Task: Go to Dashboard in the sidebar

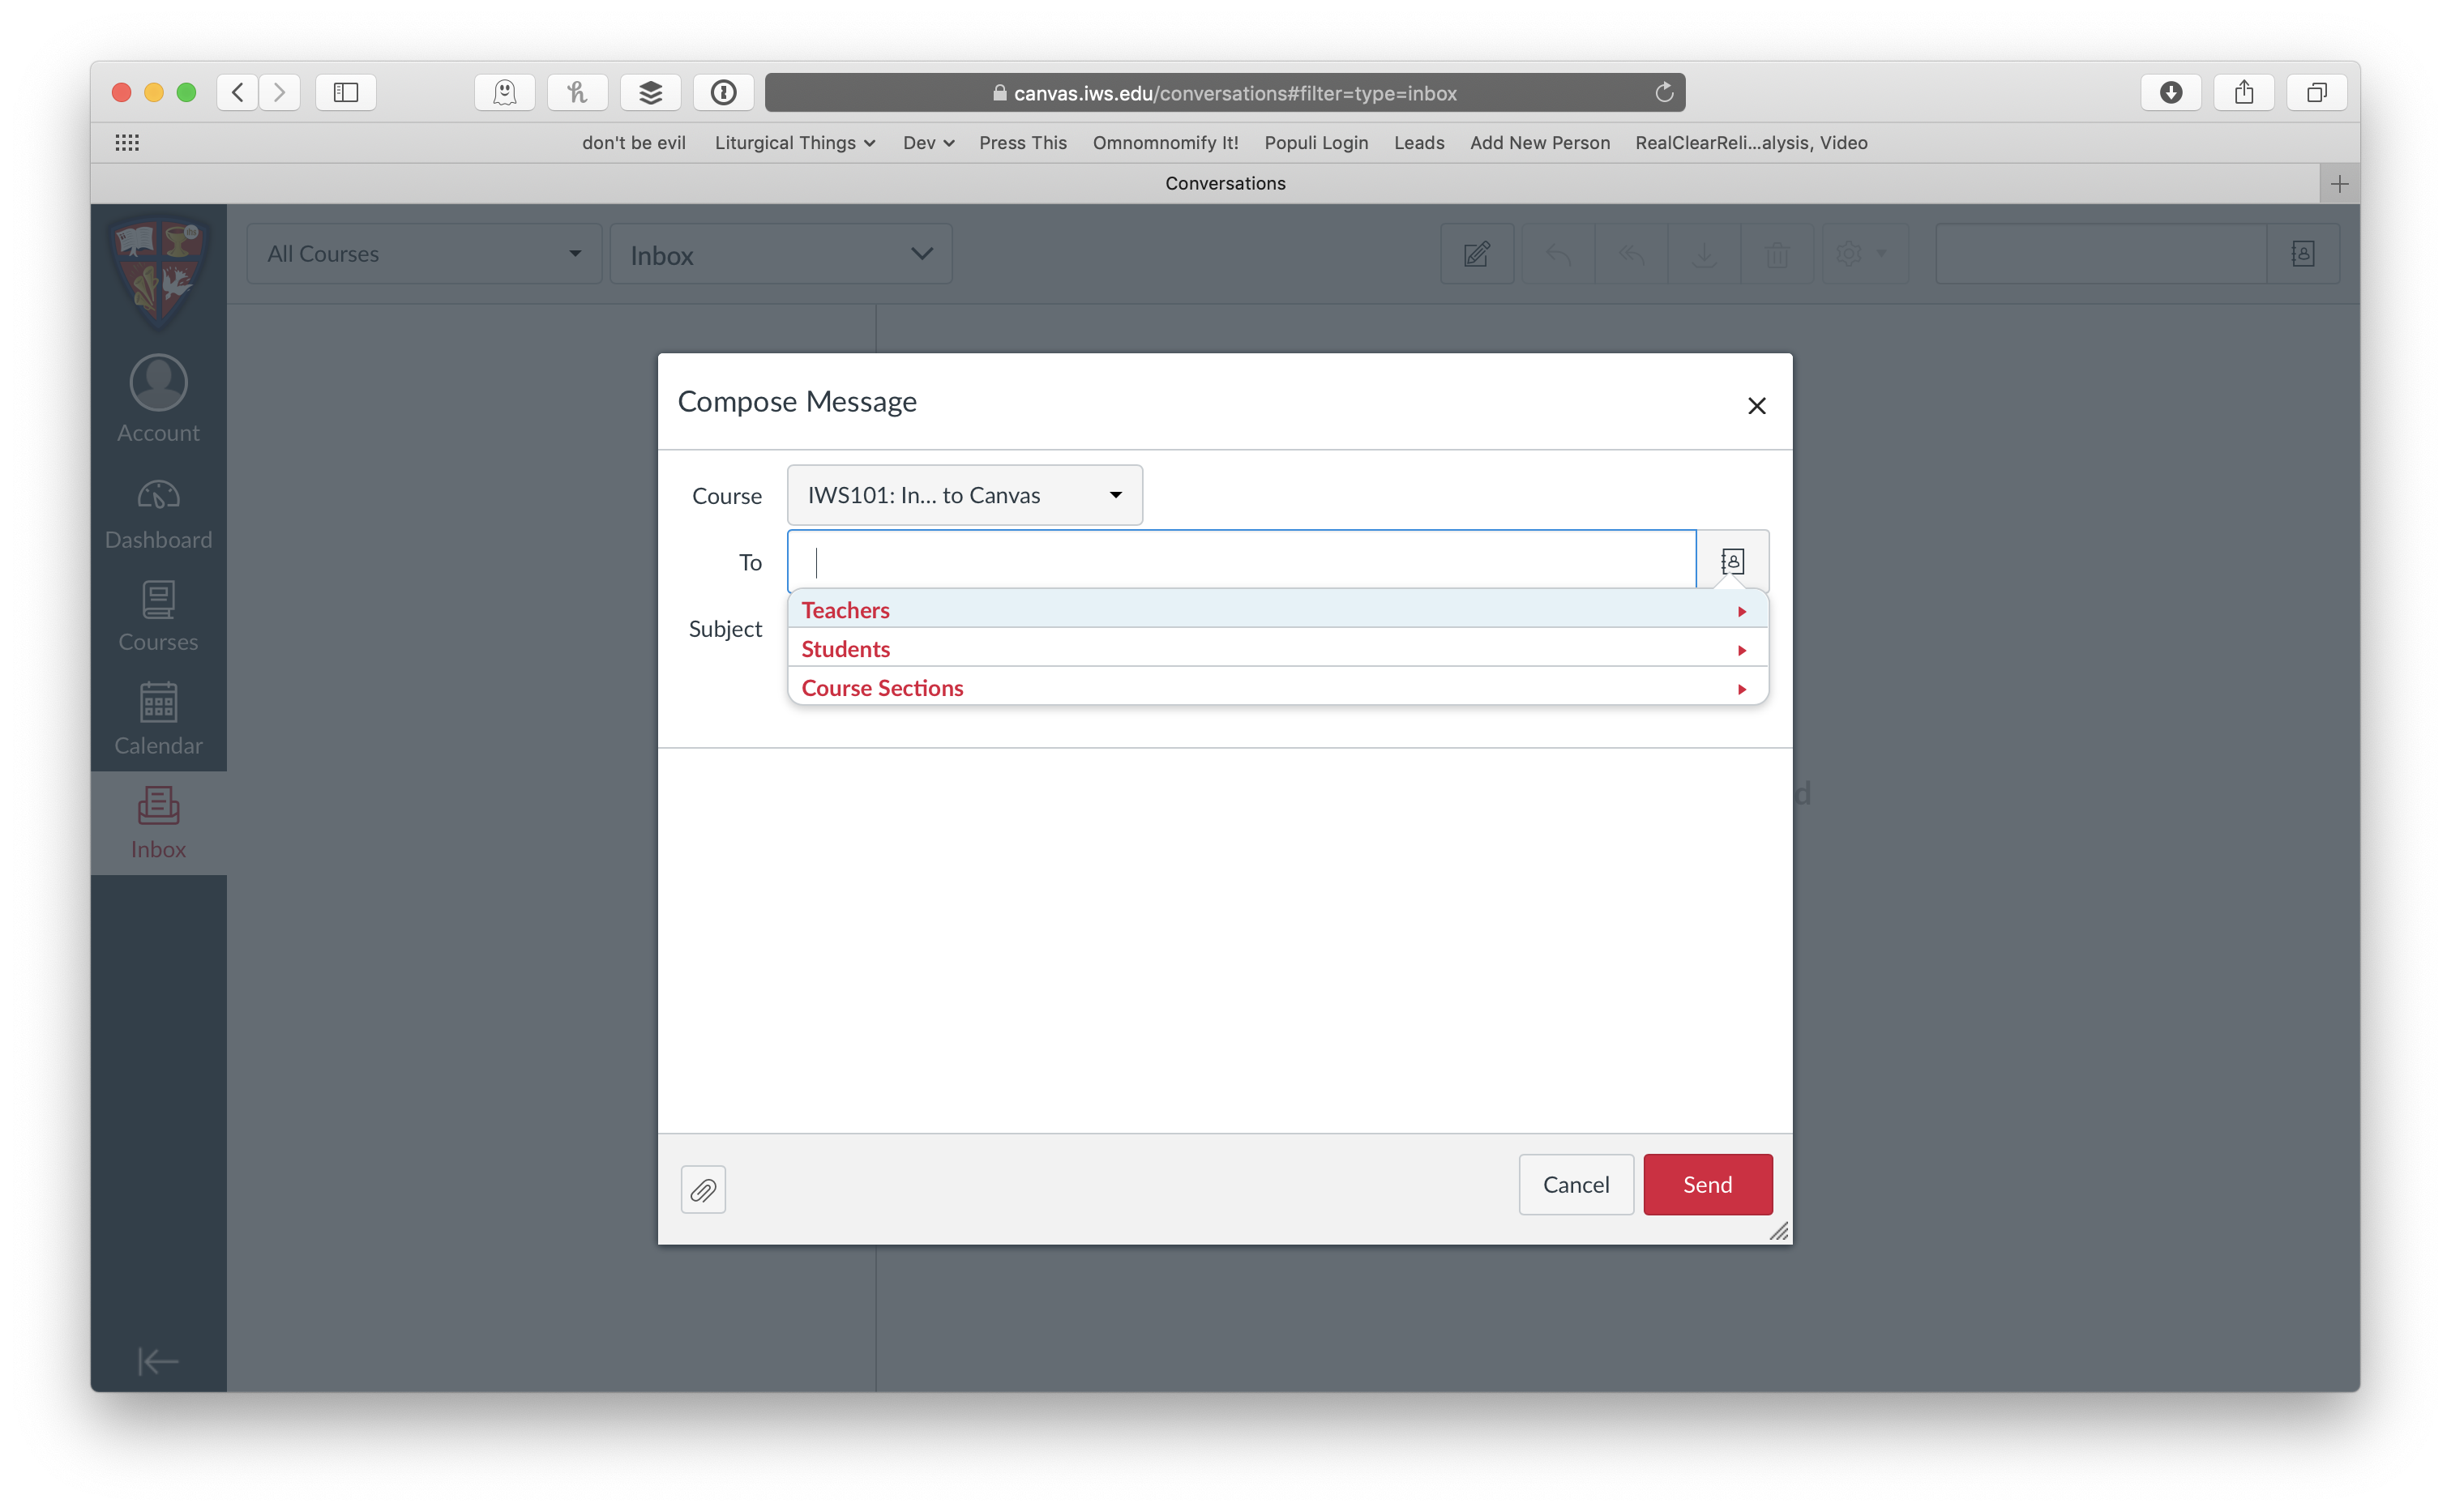Action: [x=158, y=515]
